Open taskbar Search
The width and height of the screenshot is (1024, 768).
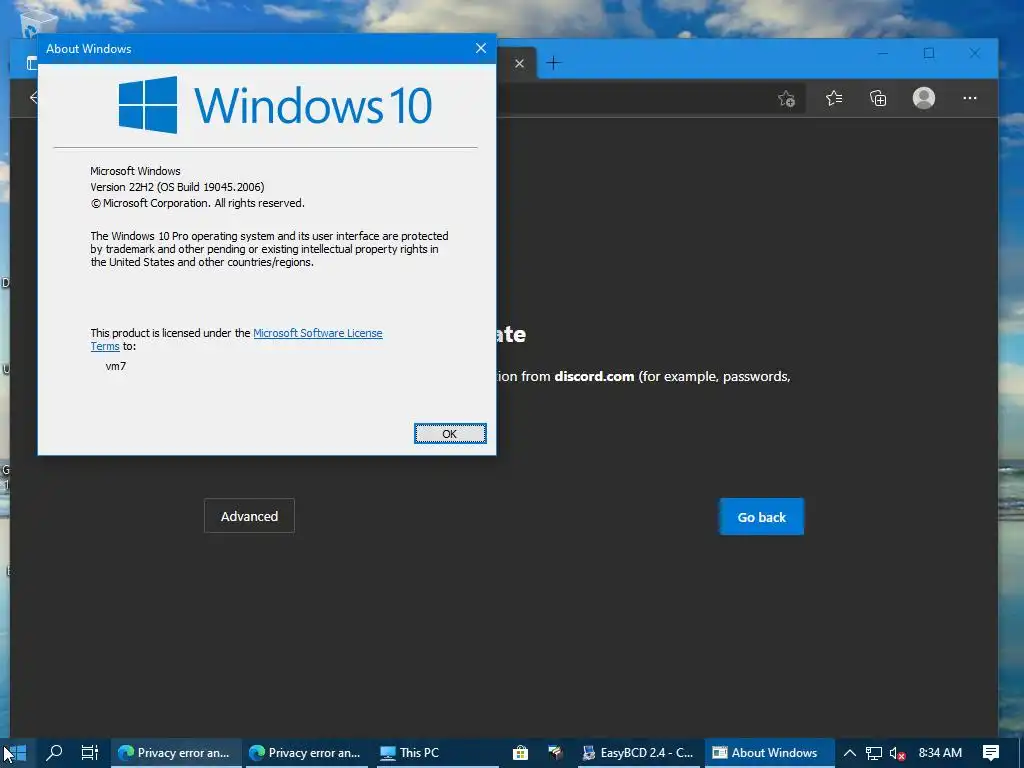[x=54, y=753]
